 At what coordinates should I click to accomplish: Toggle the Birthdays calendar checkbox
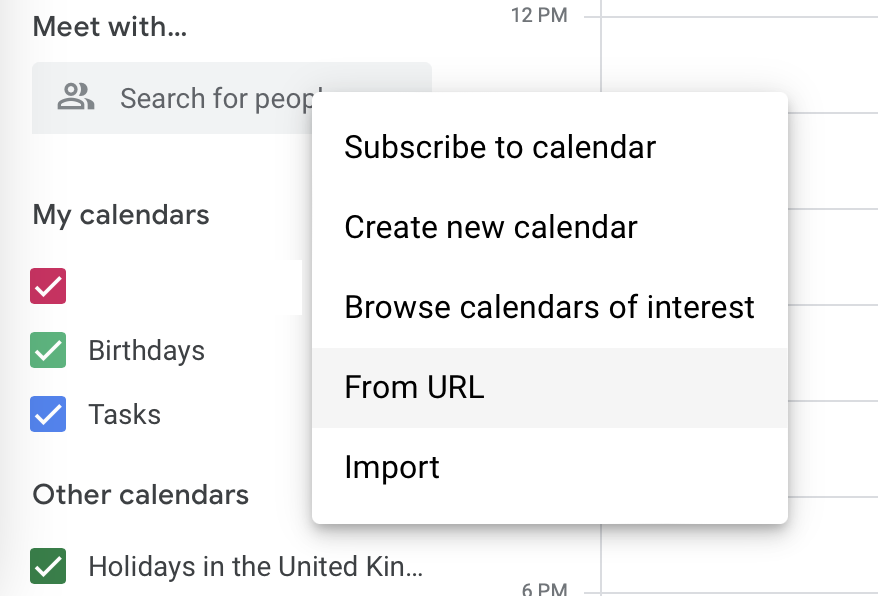pos(48,350)
